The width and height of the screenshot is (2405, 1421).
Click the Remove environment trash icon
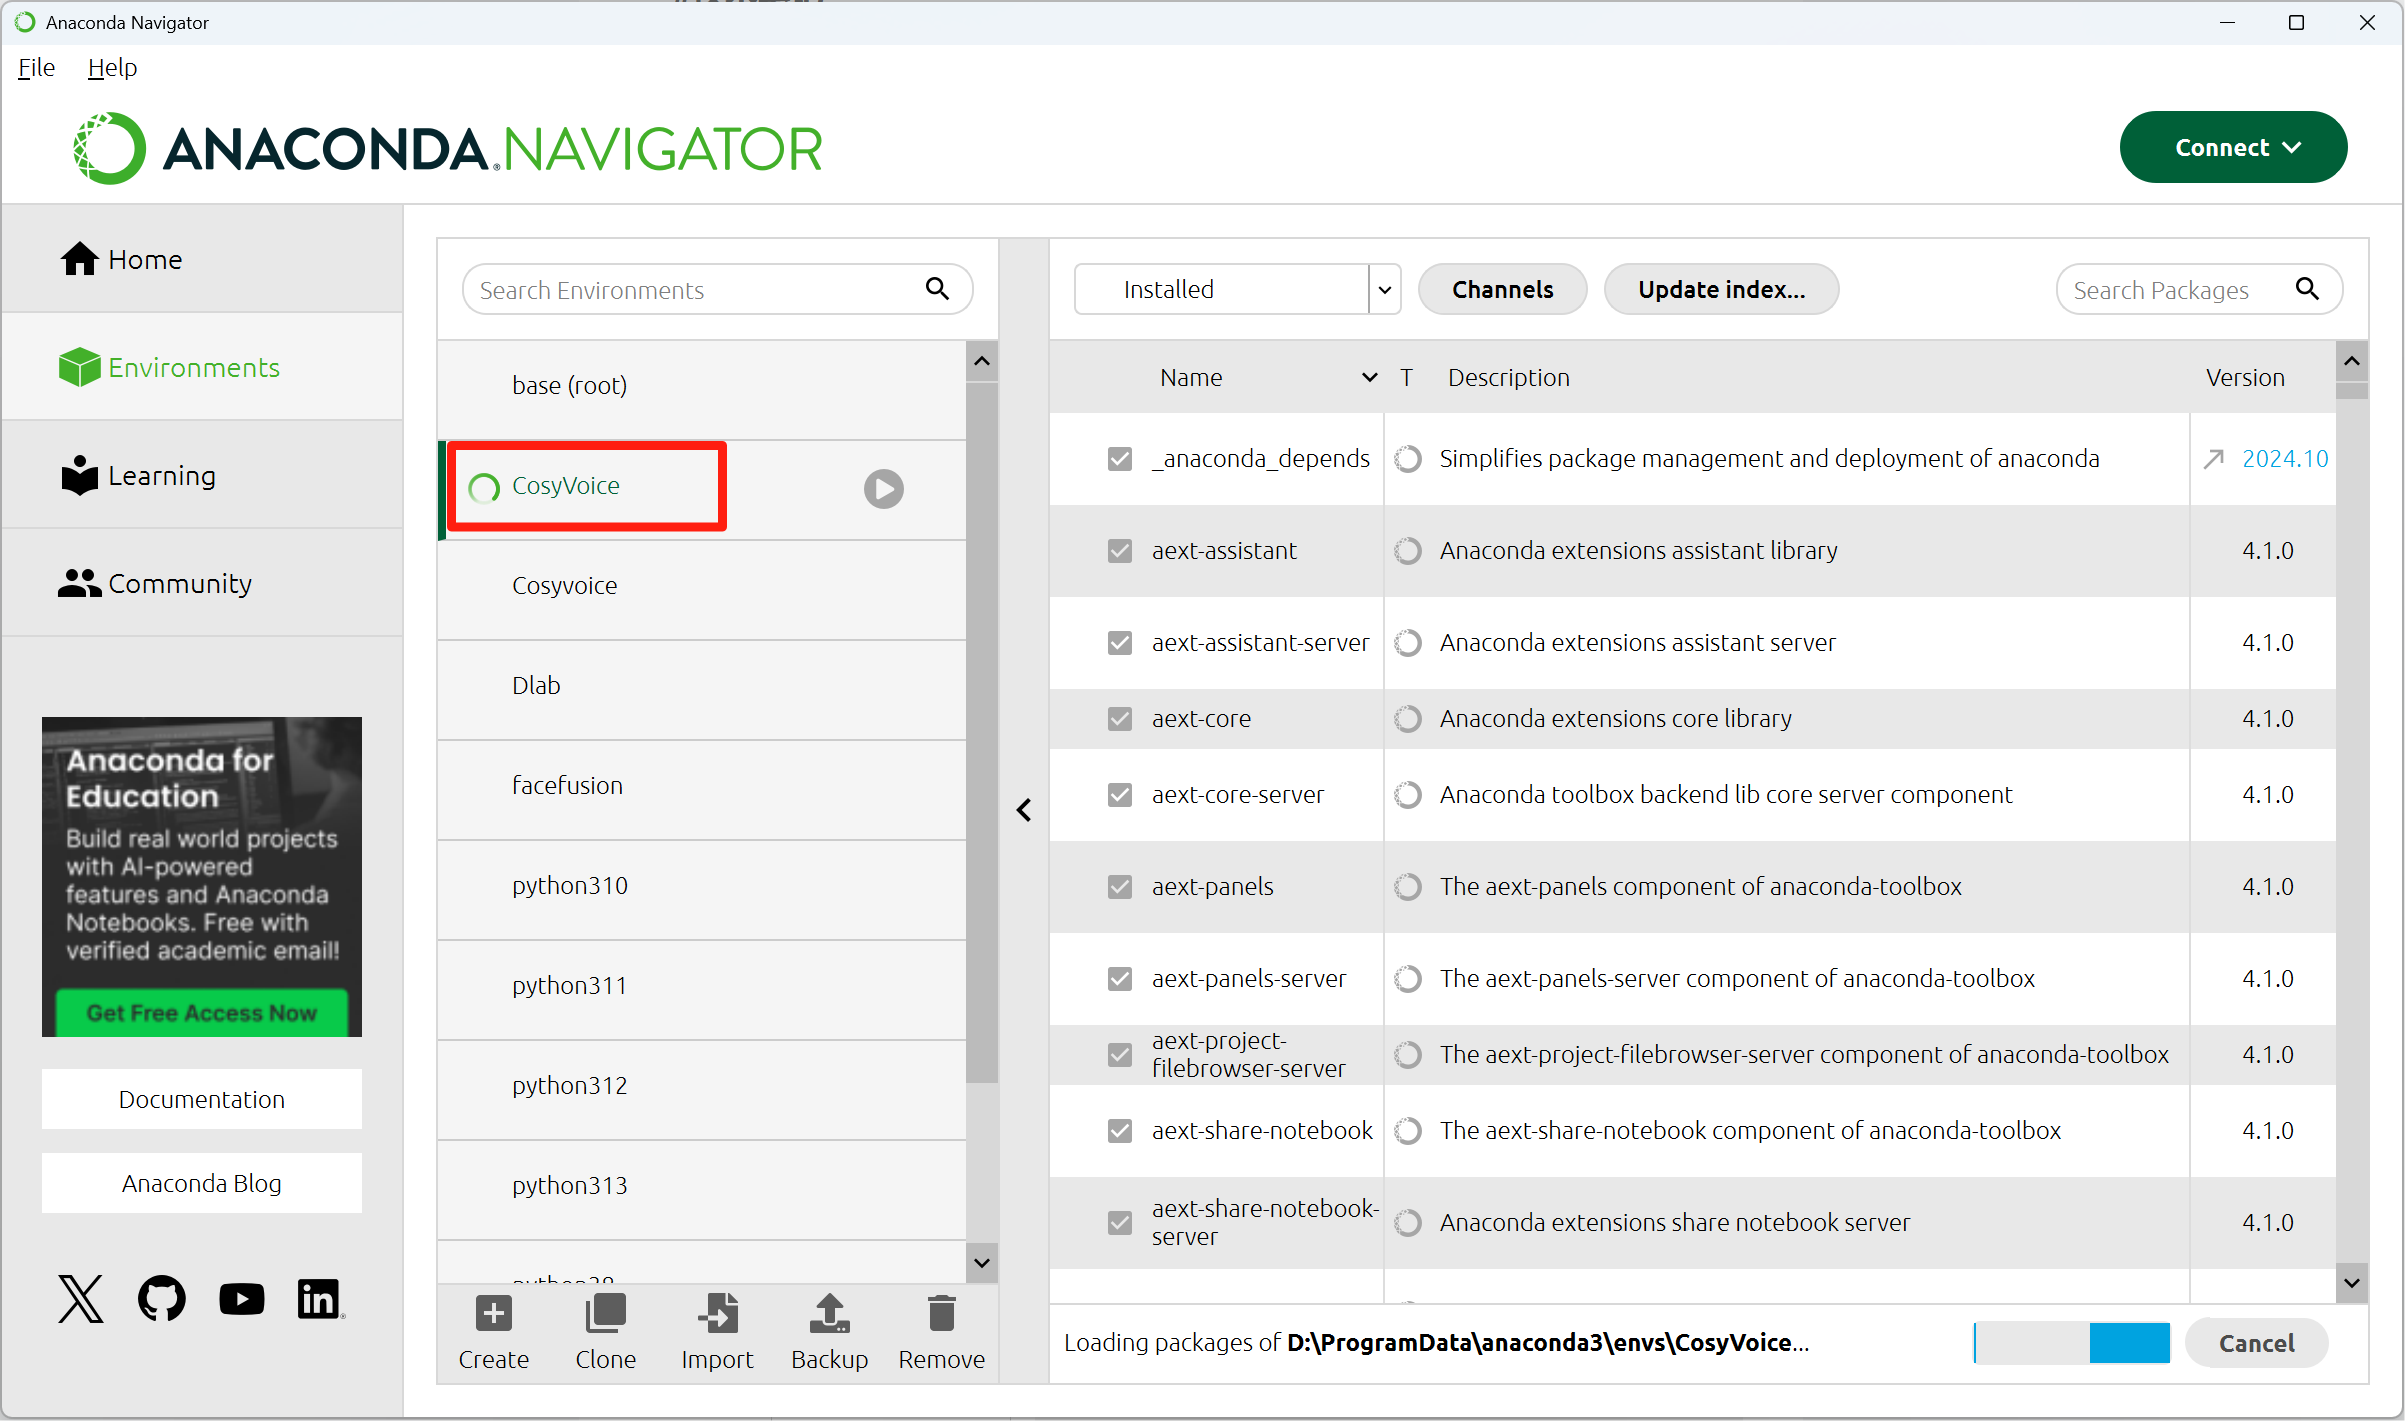click(941, 1314)
